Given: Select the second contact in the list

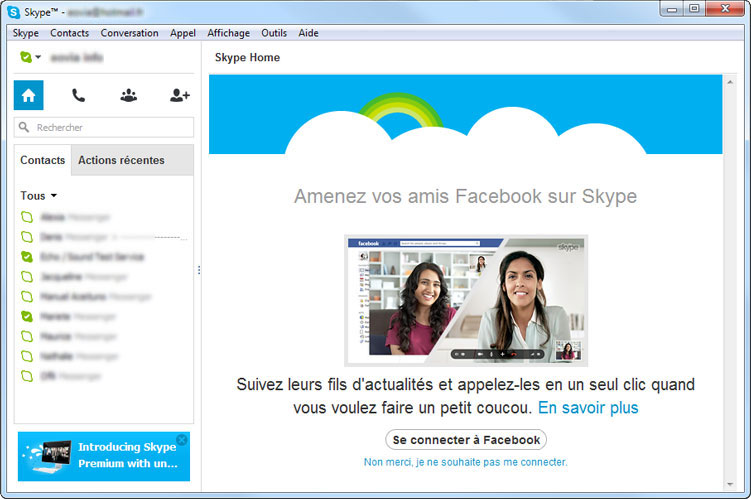Looking at the screenshot, I should tap(103, 237).
